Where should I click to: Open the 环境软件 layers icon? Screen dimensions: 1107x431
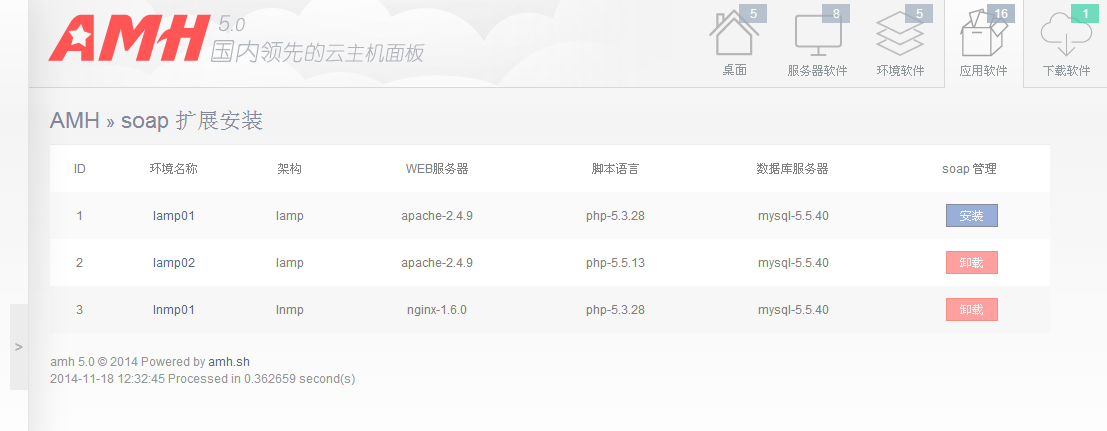(900, 38)
